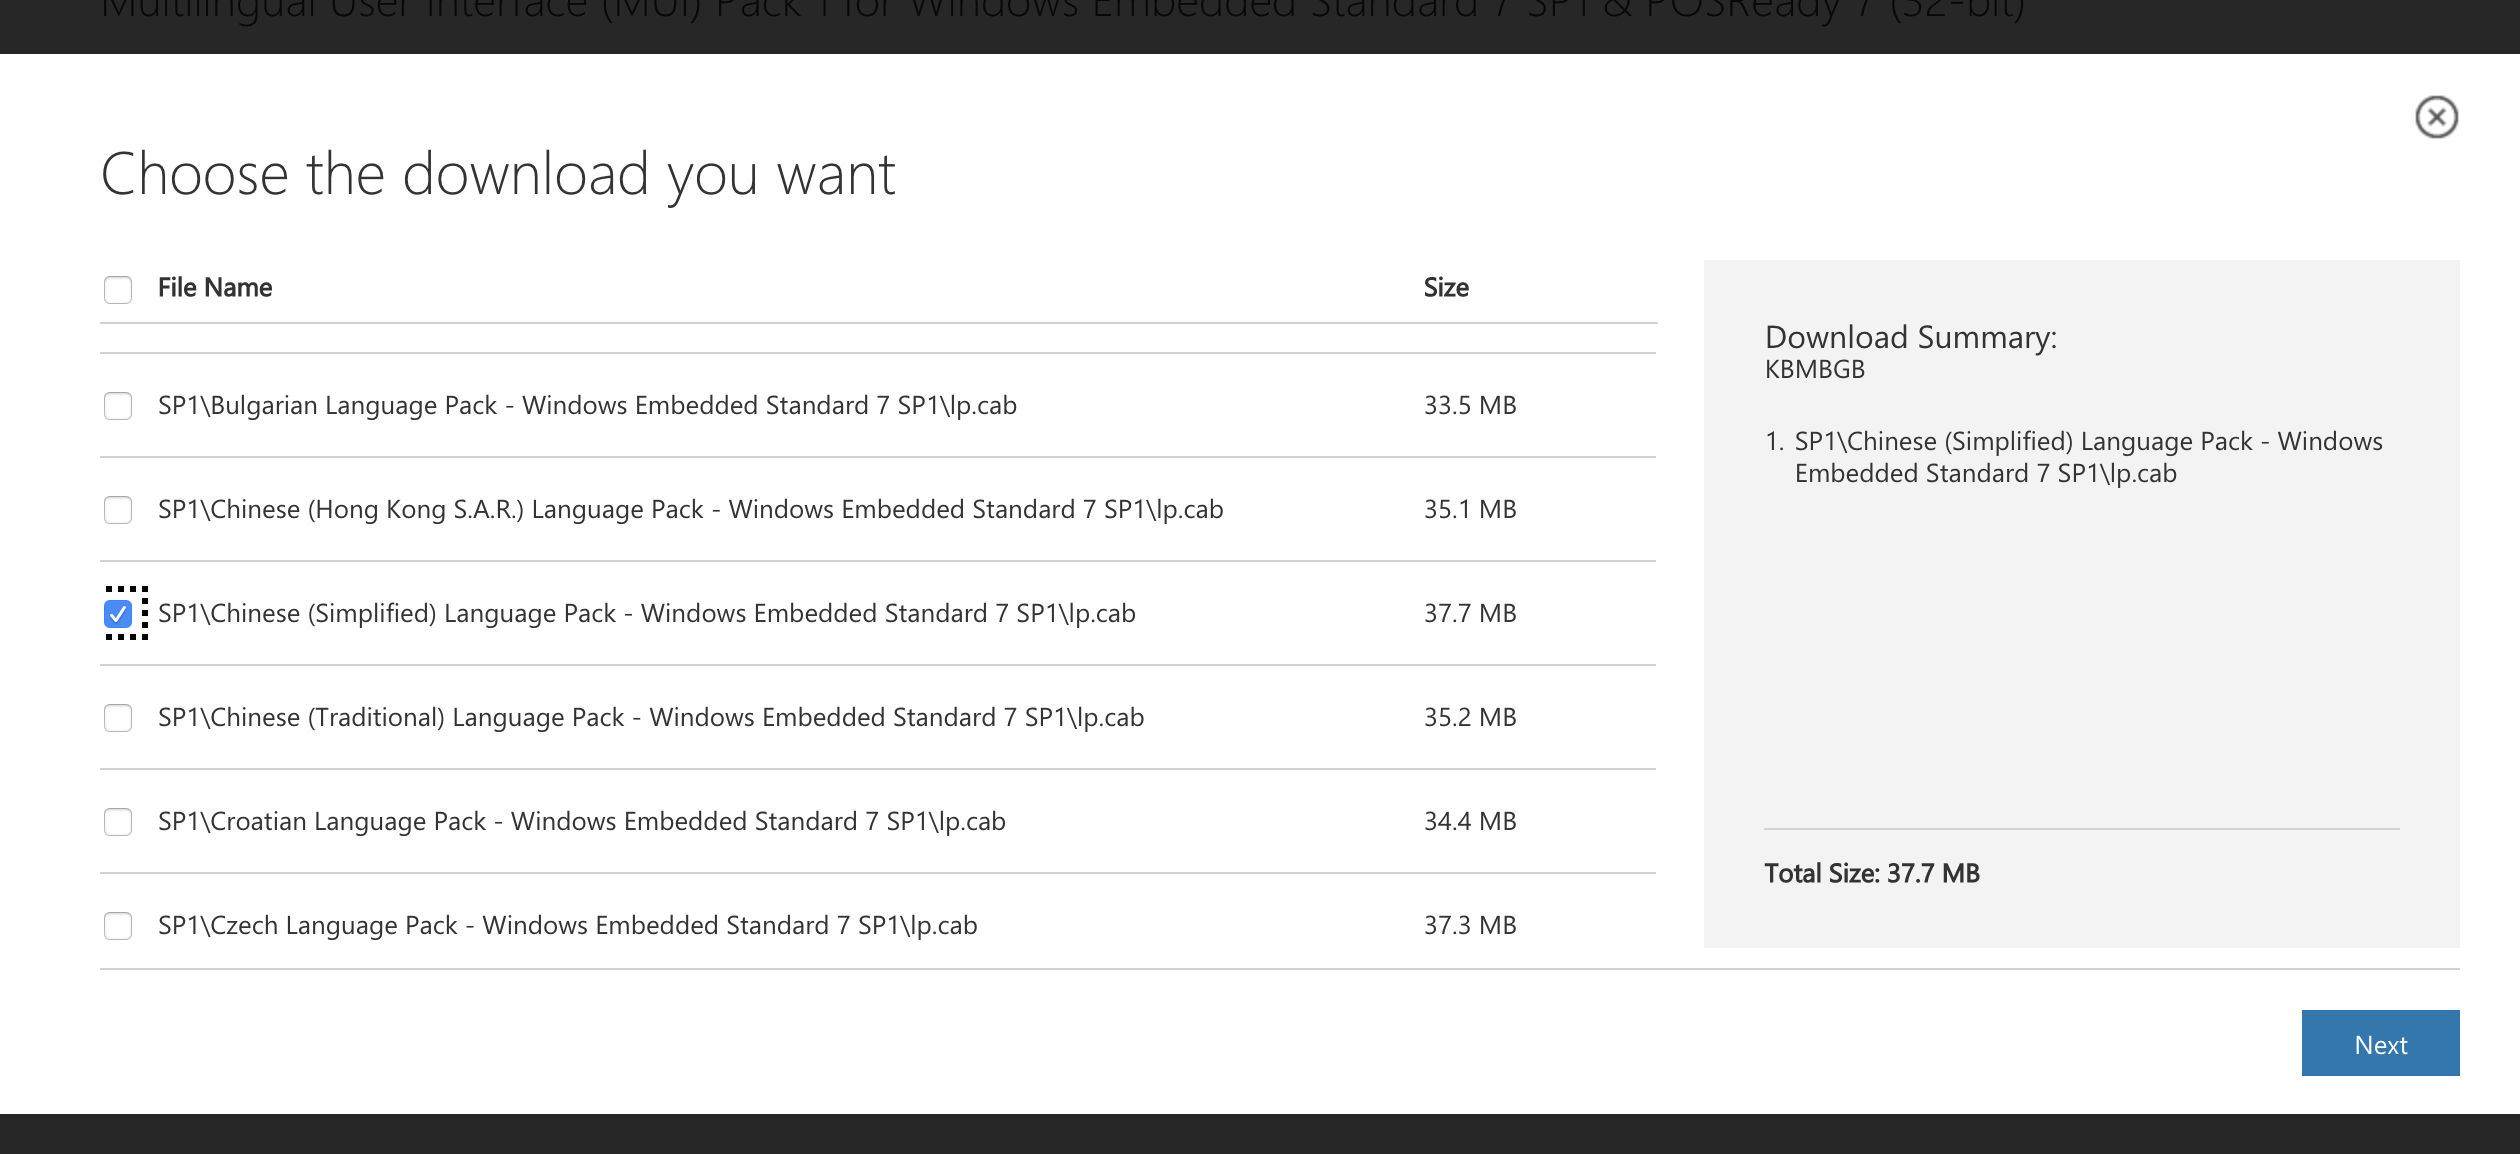Close the download chooser dialog

[2436, 117]
